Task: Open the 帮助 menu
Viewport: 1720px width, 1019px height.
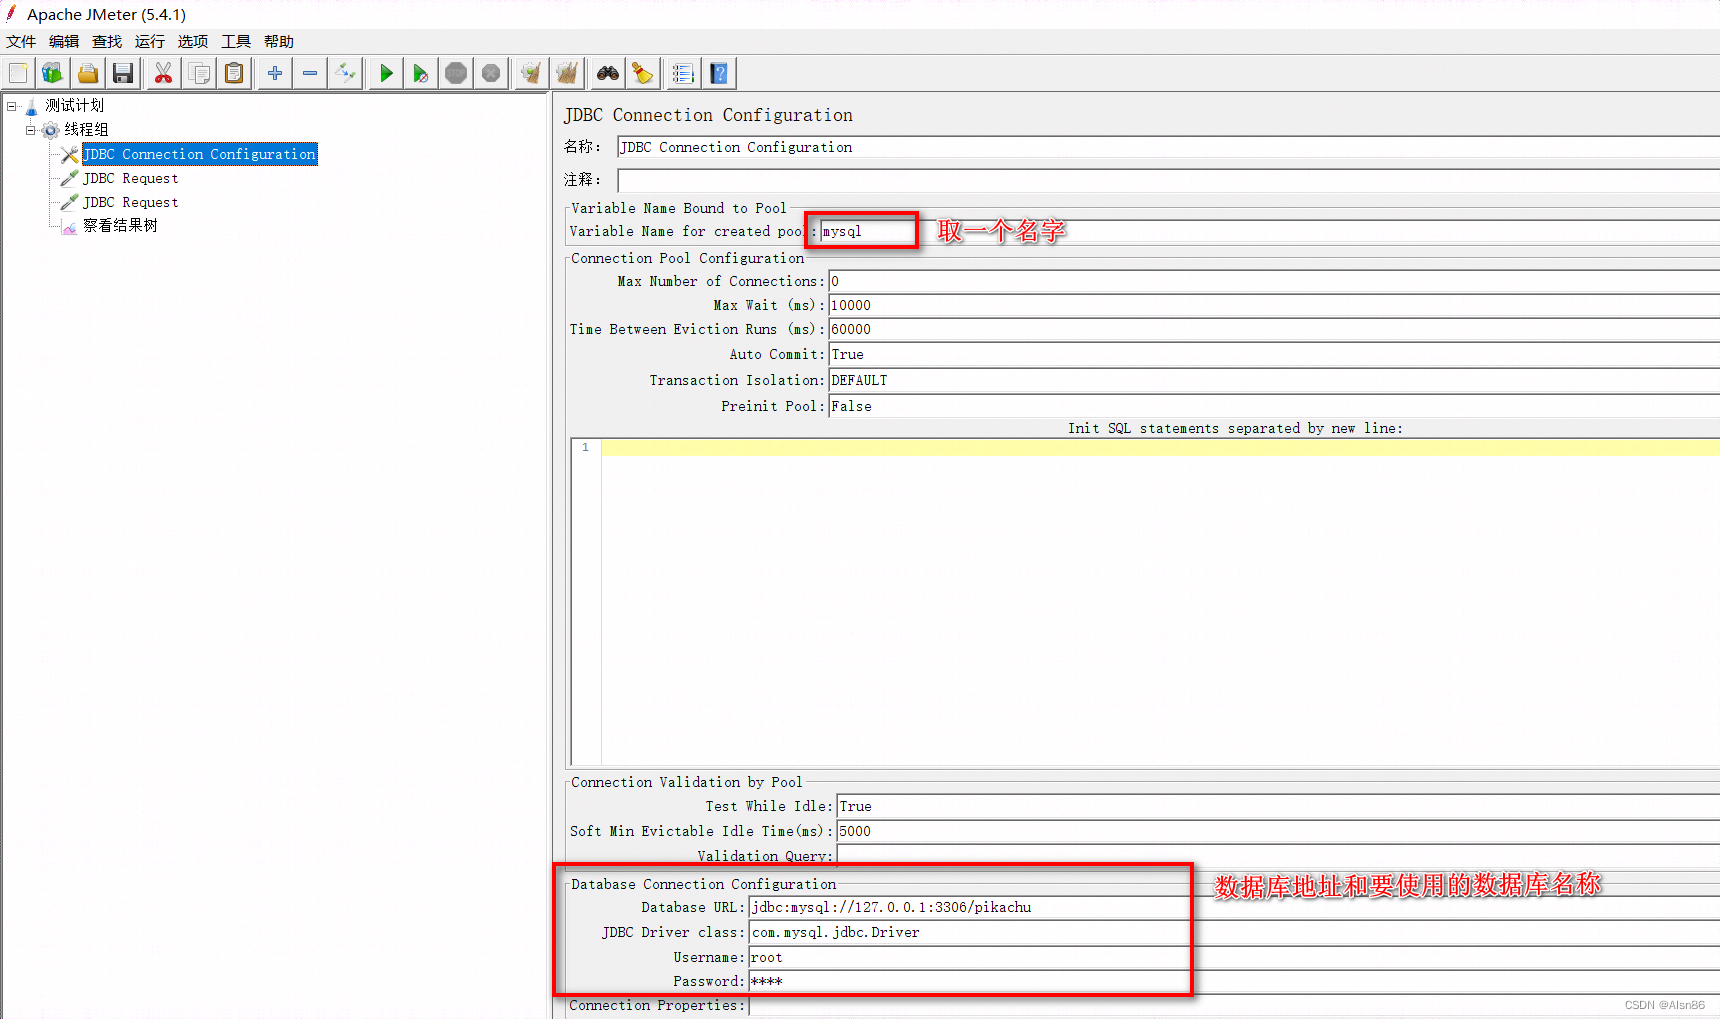Action: (279, 41)
